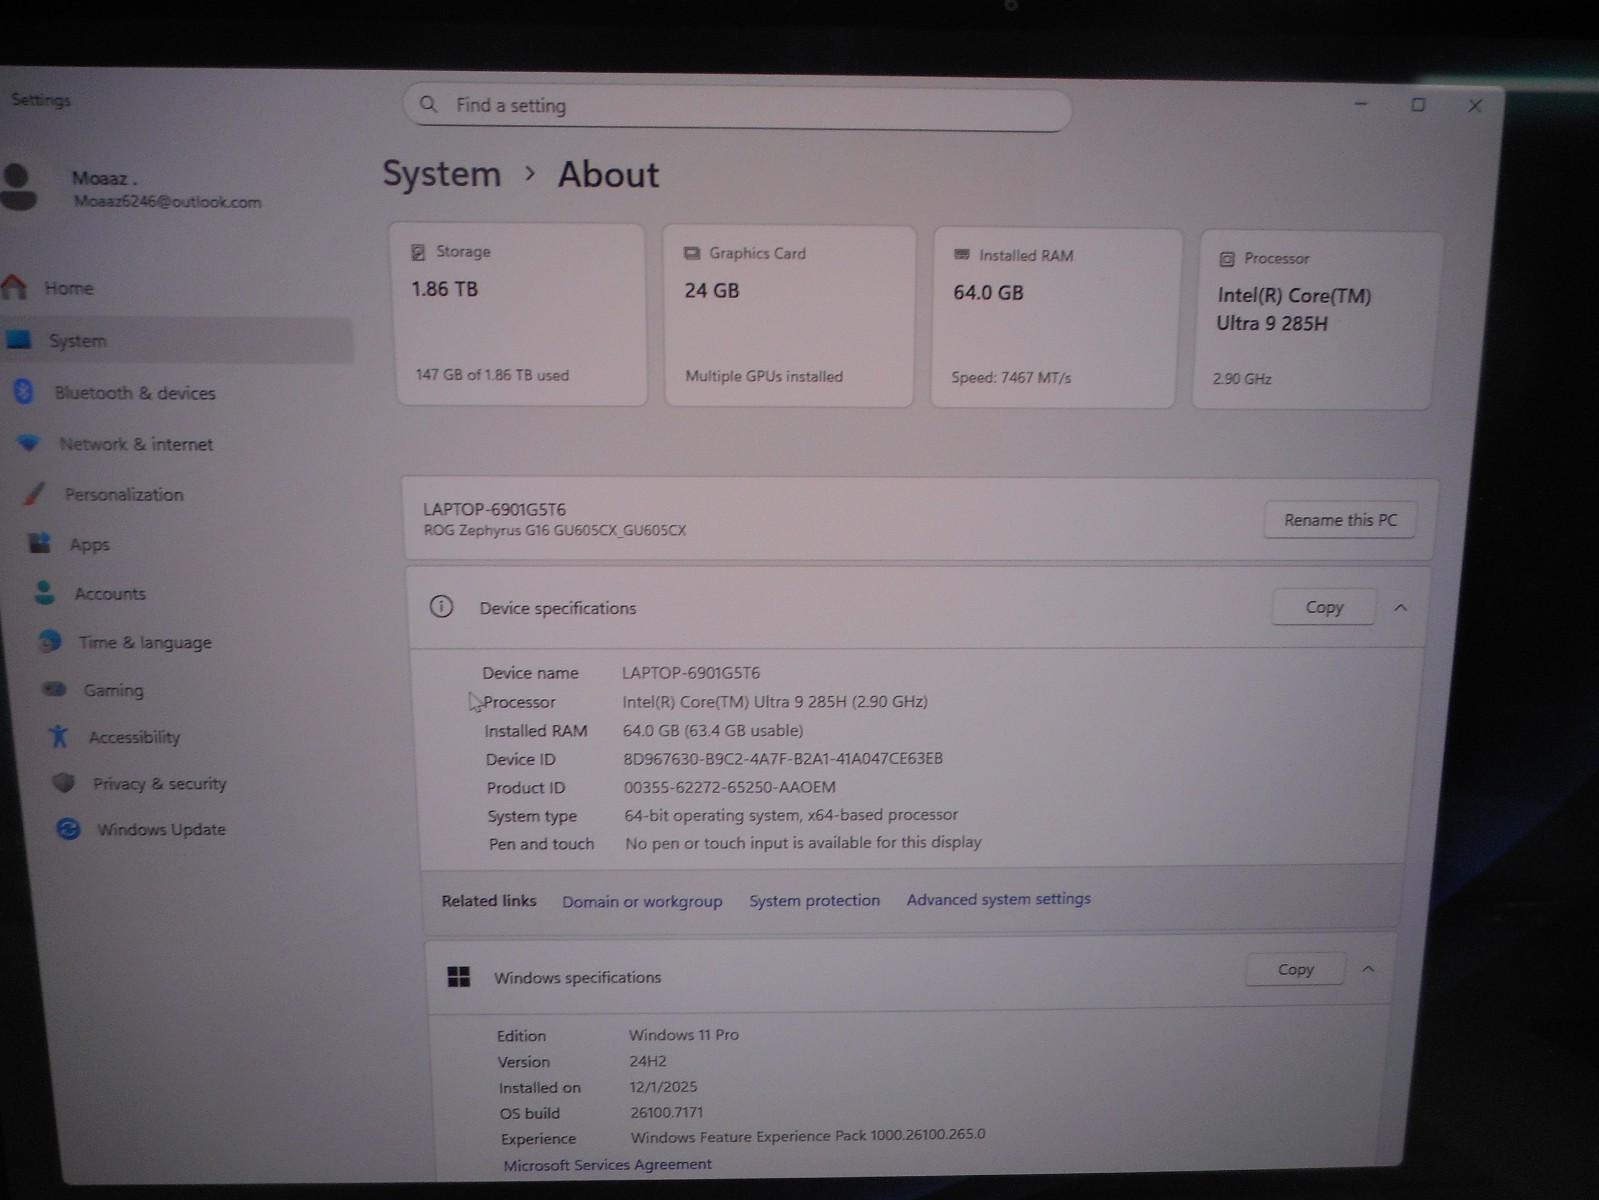Click the Home icon in sidebar
The height and width of the screenshot is (1200, 1599).
pos(13,288)
